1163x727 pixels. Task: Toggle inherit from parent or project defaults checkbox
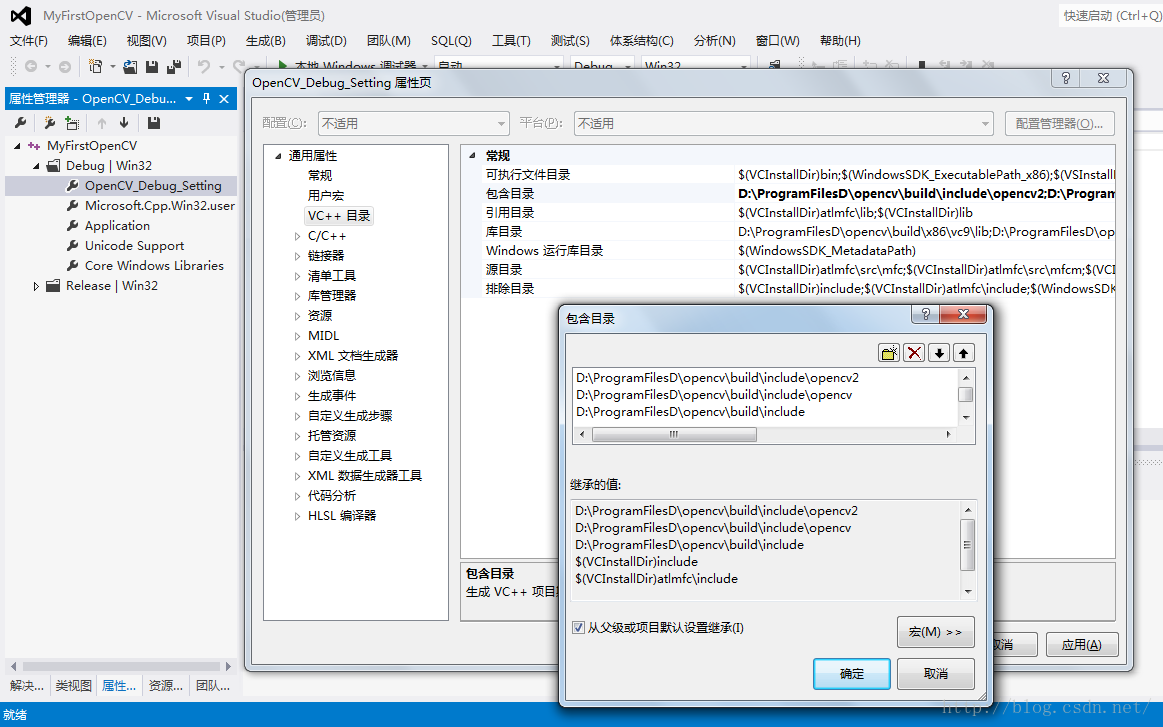click(x=579, y=628)
